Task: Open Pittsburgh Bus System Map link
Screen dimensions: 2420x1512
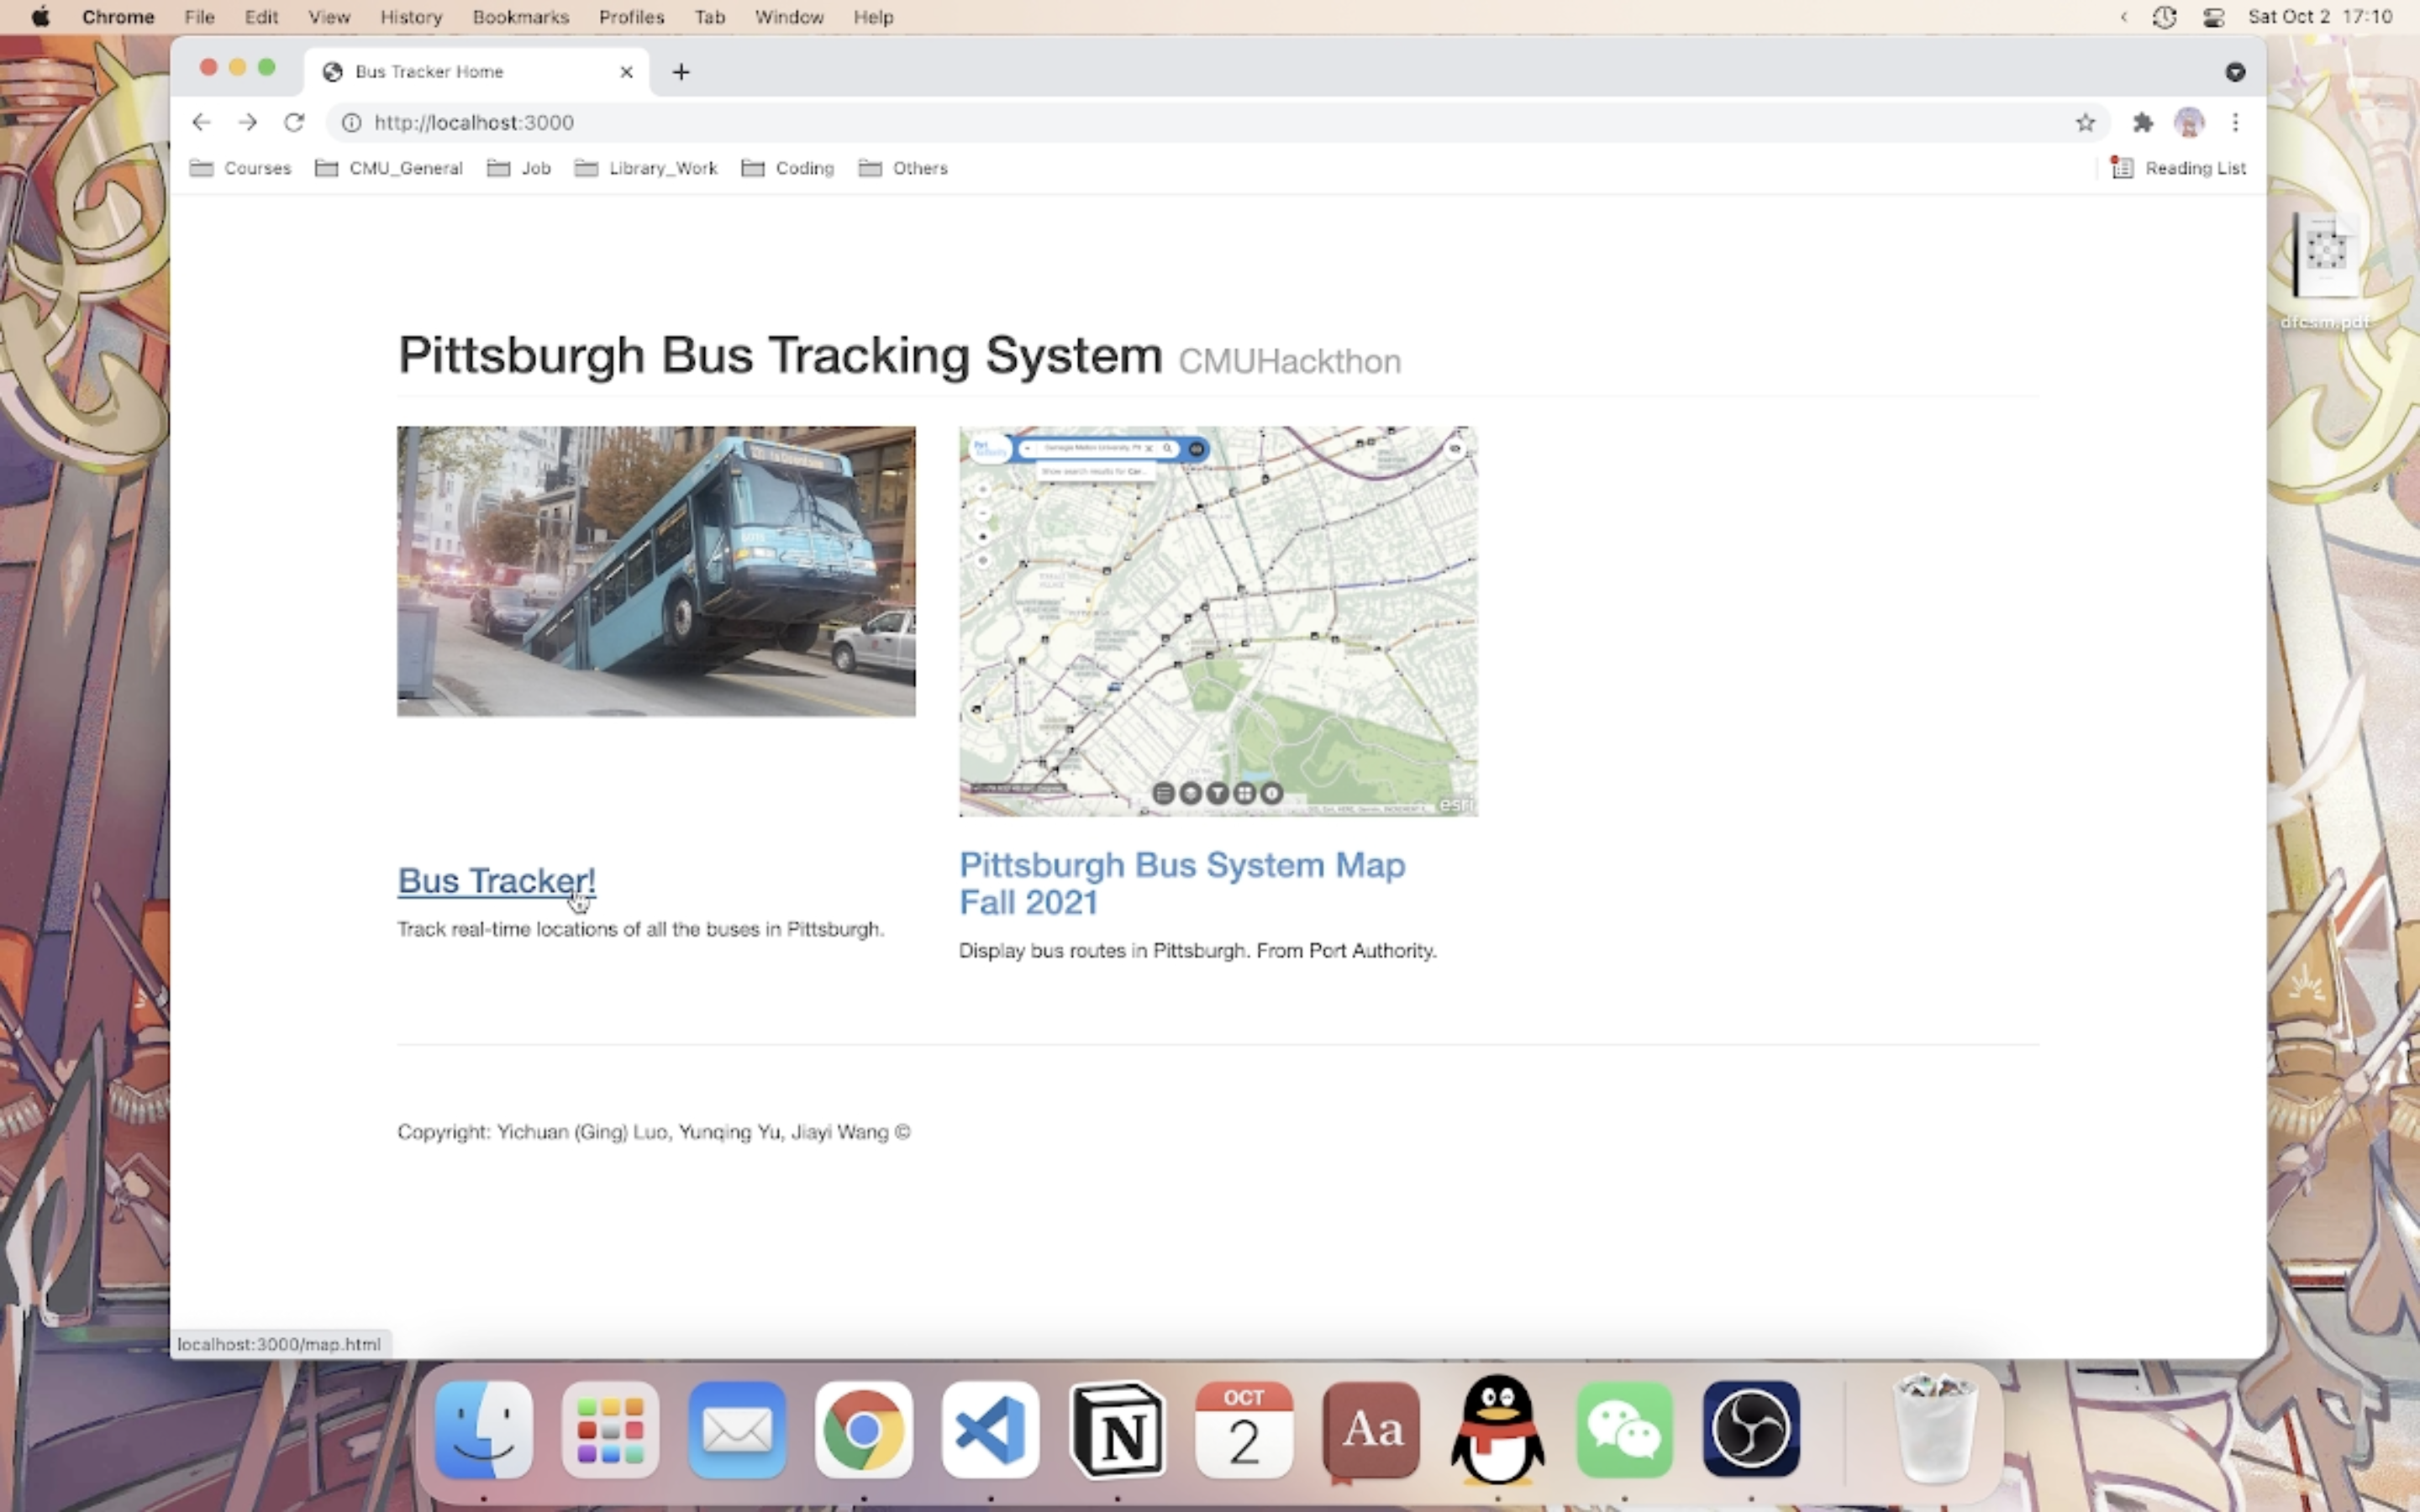Action: [1181, 883]
